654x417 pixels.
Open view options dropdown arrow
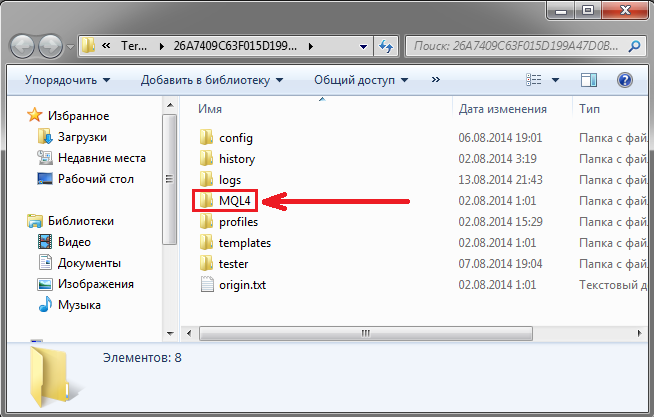click(556, 80)
